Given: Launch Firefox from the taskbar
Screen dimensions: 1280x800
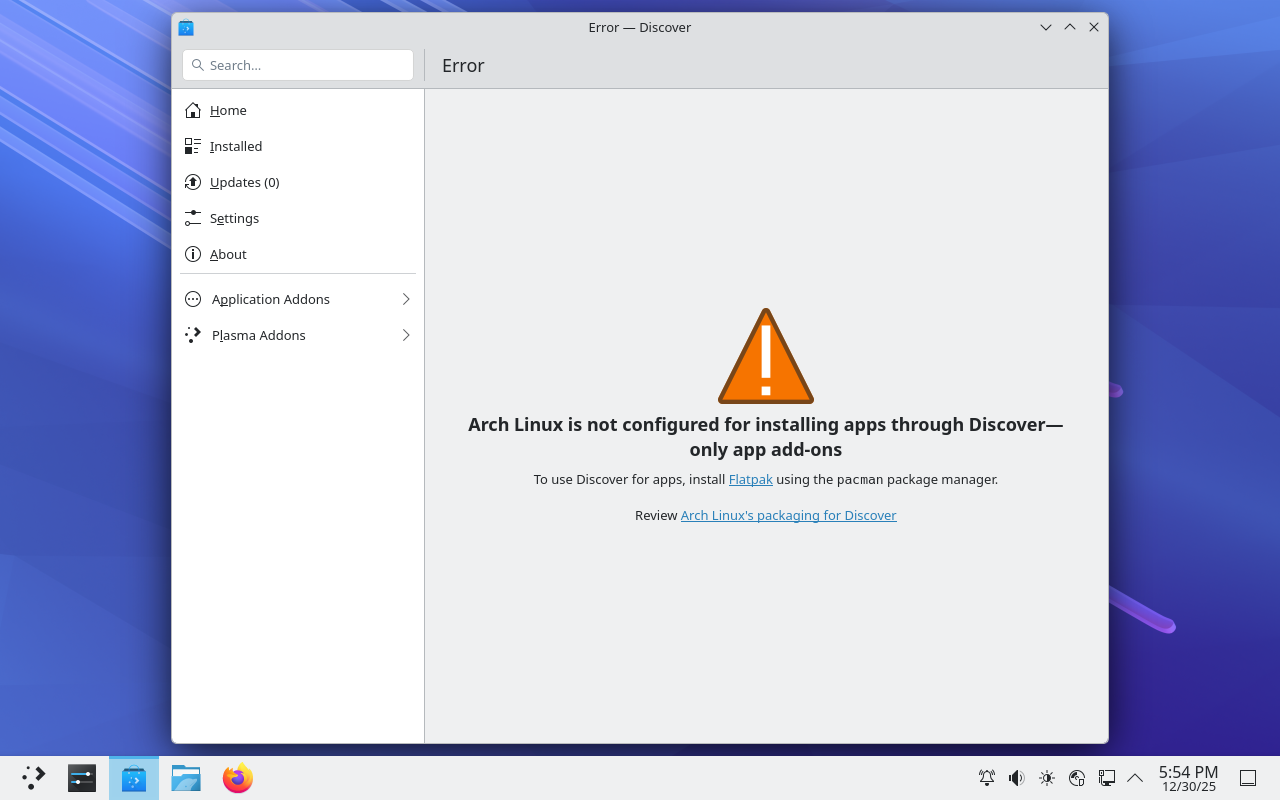Looking at the screenshot, I should coord(238,778).
